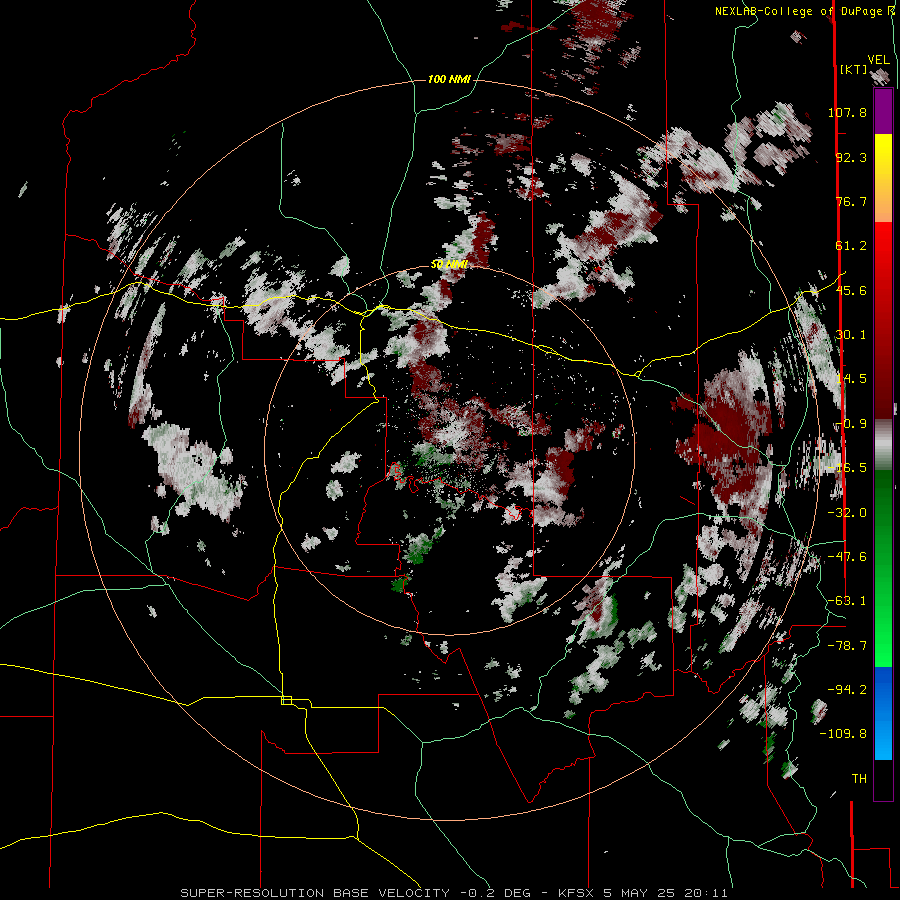Select the -16.5 velocity scale value
Image resolution: width=900 pixels, height=900 pixels.
click(847, 468)
